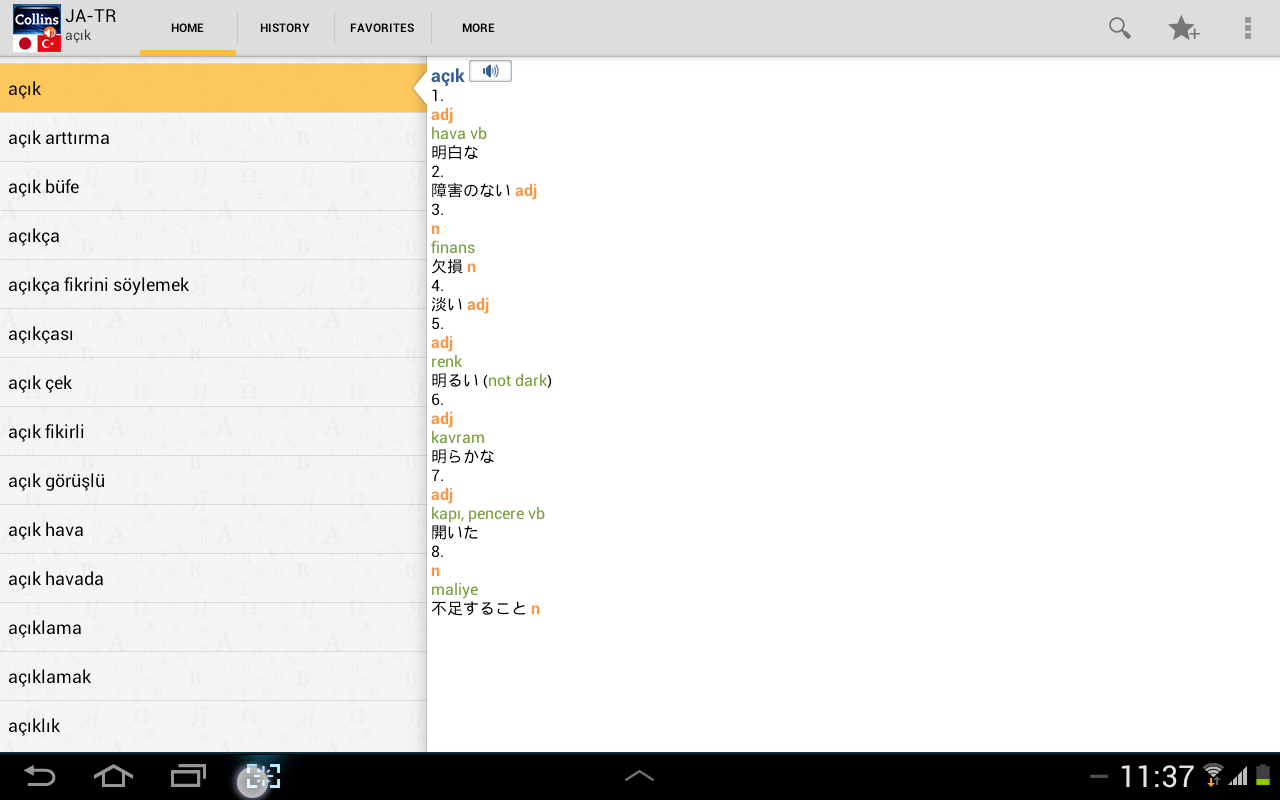
Task: Tap the chevron at bottom center
Action: [640, 773]
